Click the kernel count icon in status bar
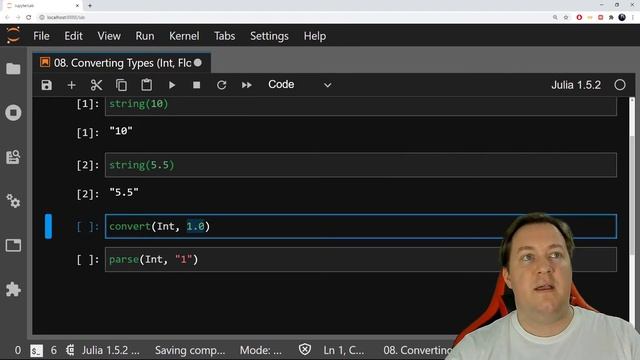This screenshot has height=360, width=640. point(70,350)
